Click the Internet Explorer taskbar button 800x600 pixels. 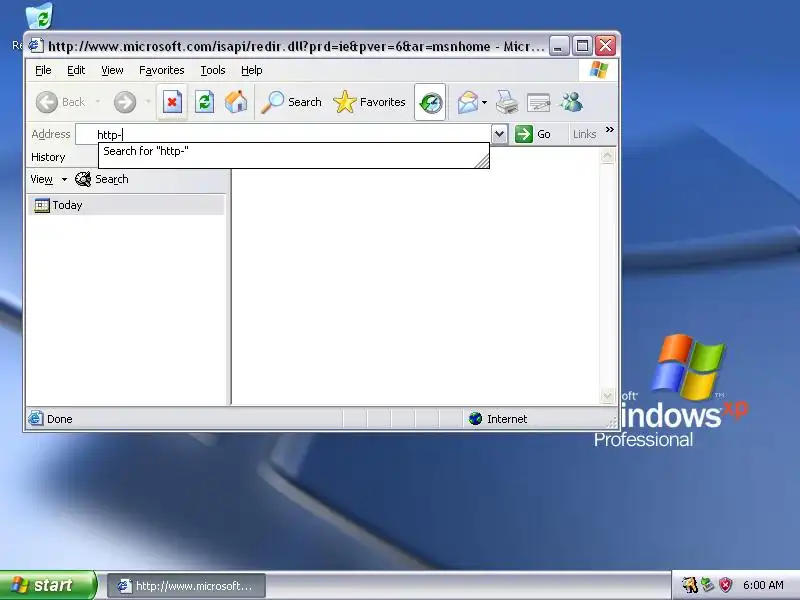pos(186,586)
